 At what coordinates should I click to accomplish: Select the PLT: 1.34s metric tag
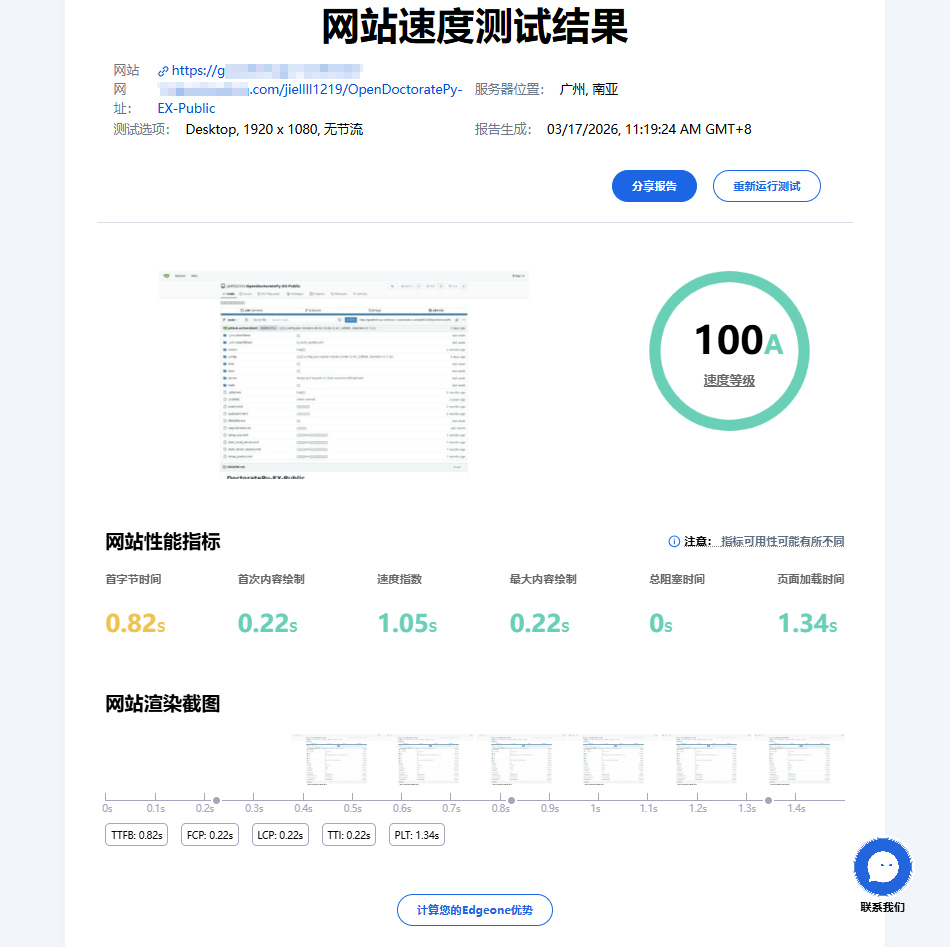416,834
